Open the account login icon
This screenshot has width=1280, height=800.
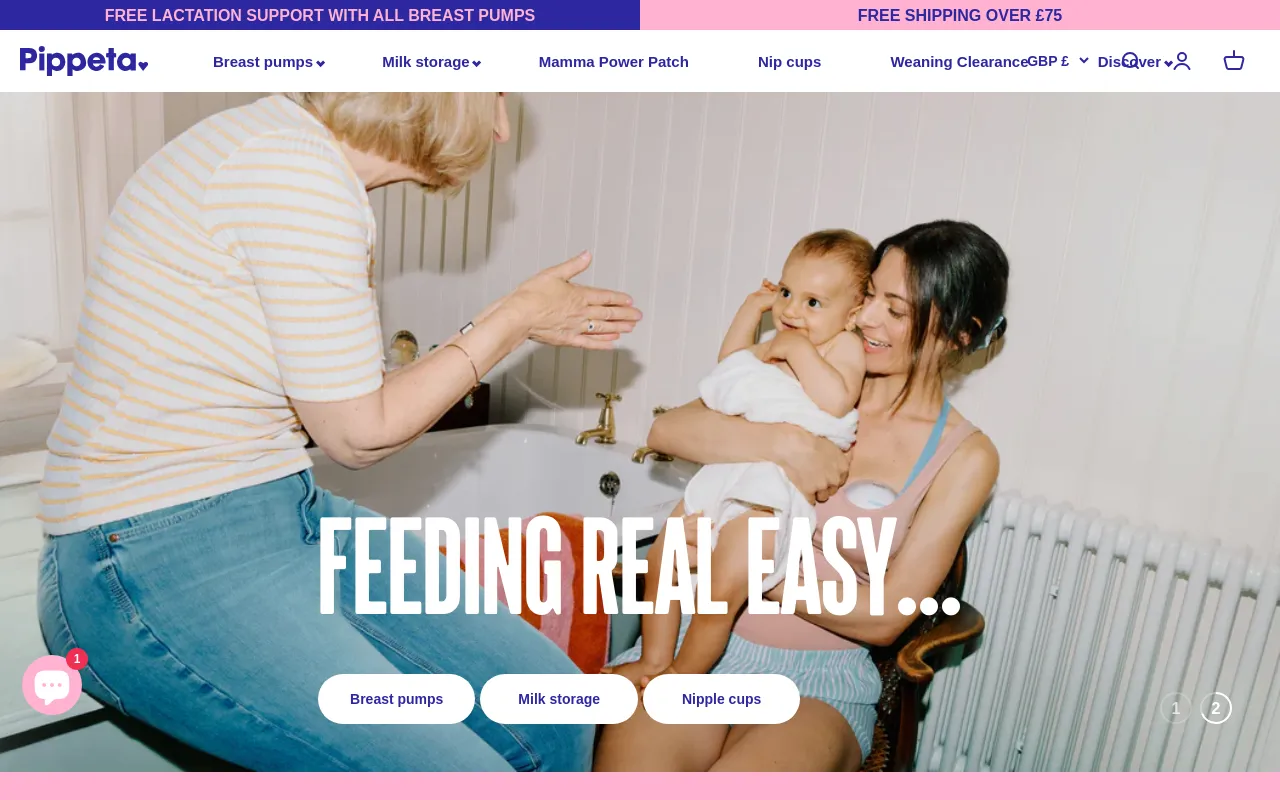point(1182,61)
